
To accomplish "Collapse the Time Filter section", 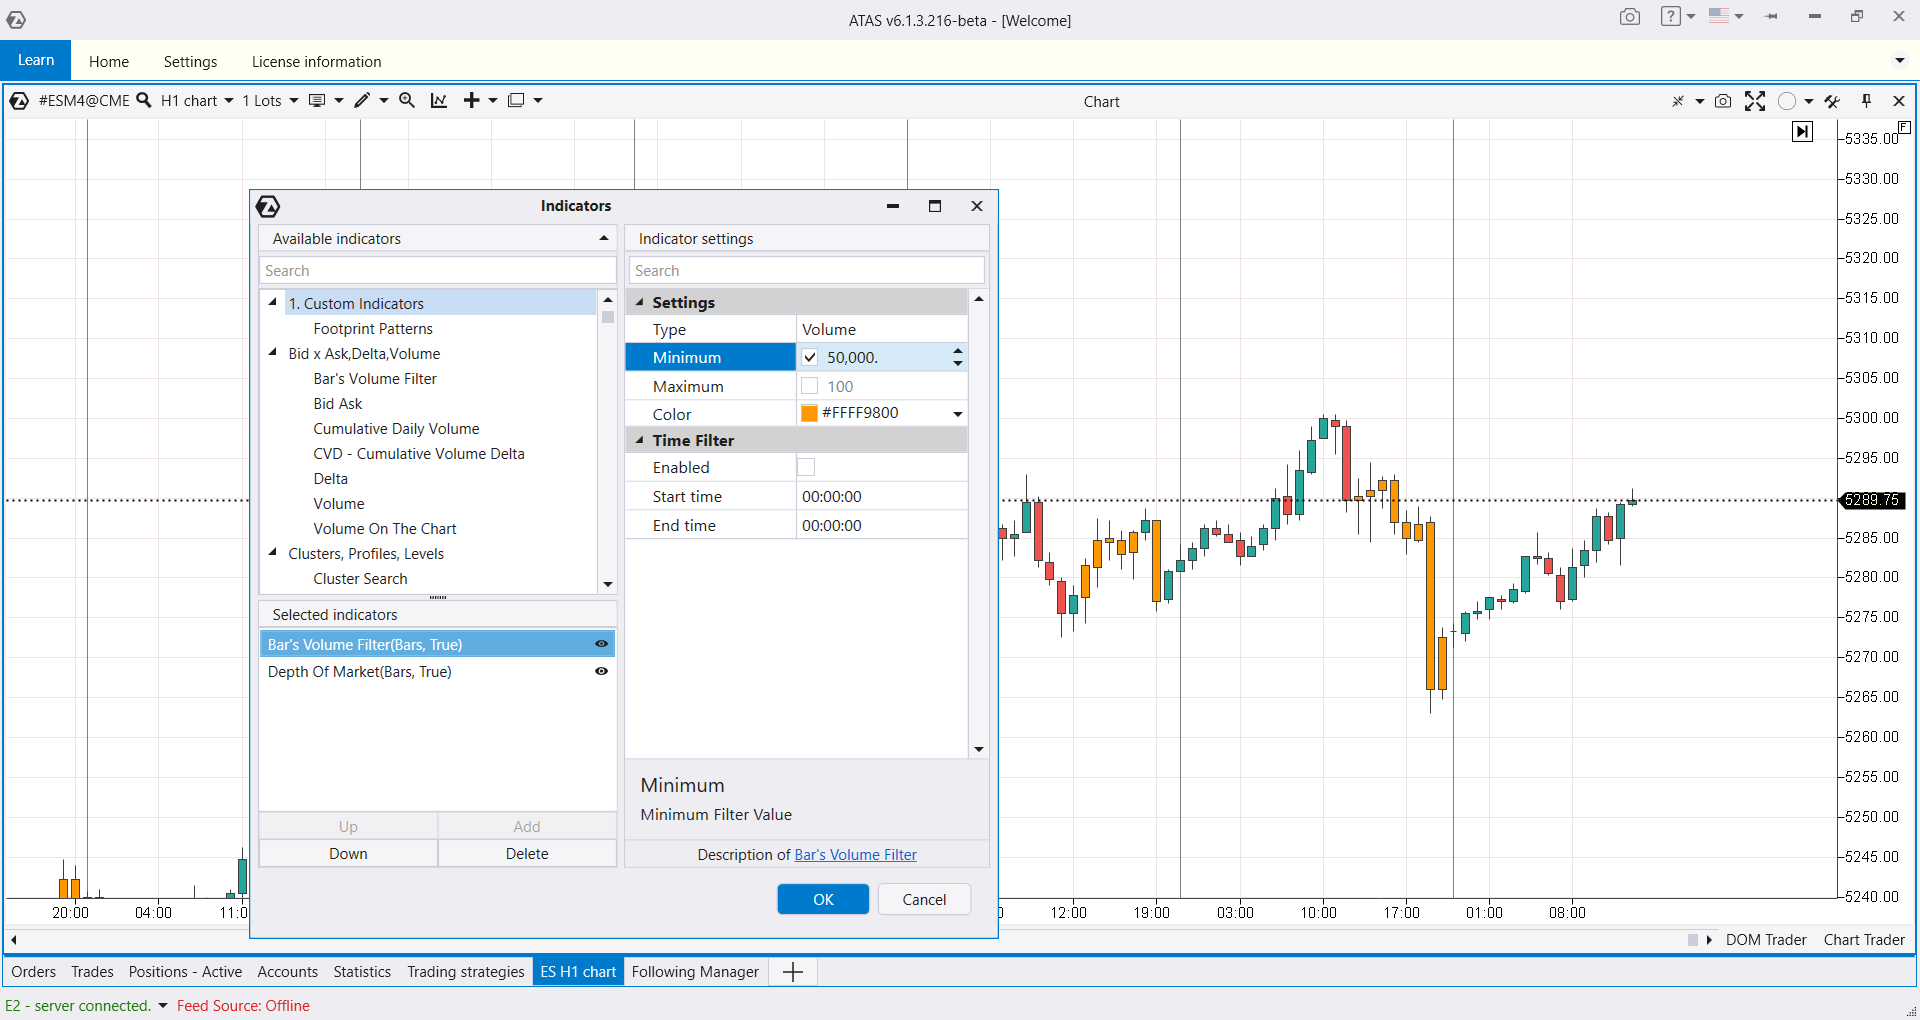I will (x=640, y=440).
